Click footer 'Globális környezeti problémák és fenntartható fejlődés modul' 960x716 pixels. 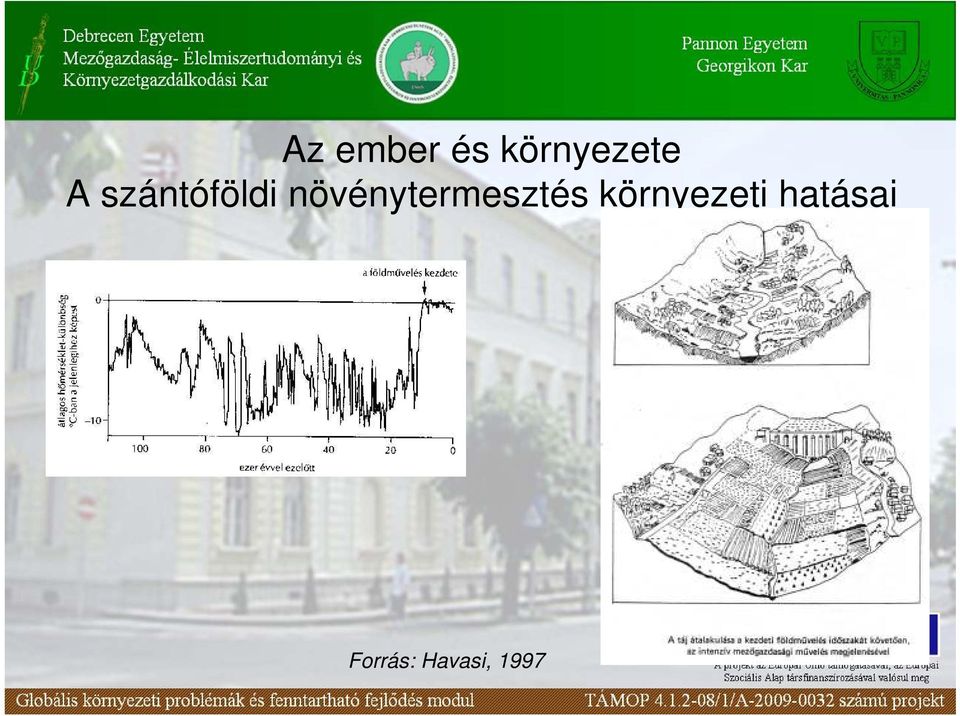(x=245, y=700)
